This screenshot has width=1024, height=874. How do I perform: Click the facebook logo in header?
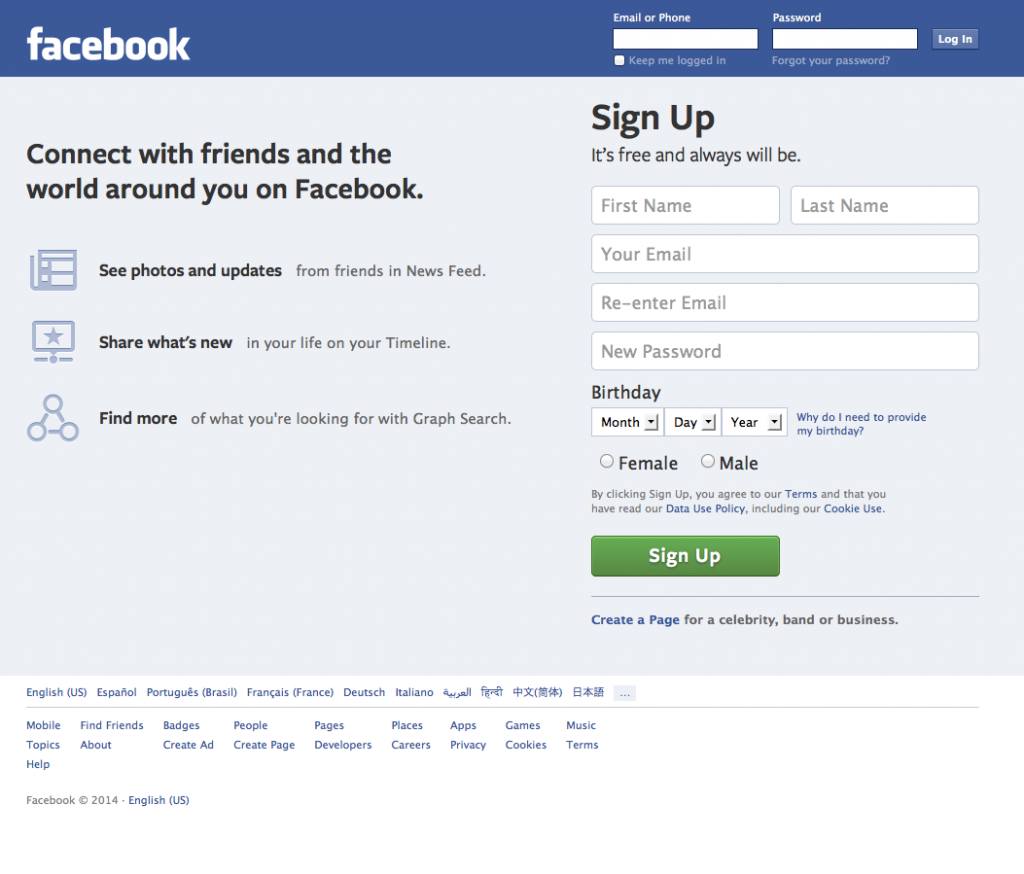108,44
